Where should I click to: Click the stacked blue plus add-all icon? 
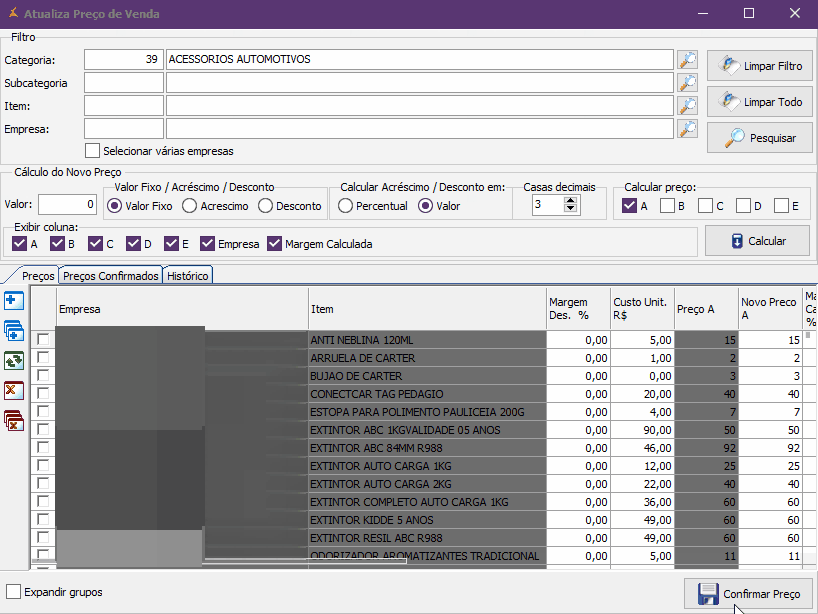point(14,331)
